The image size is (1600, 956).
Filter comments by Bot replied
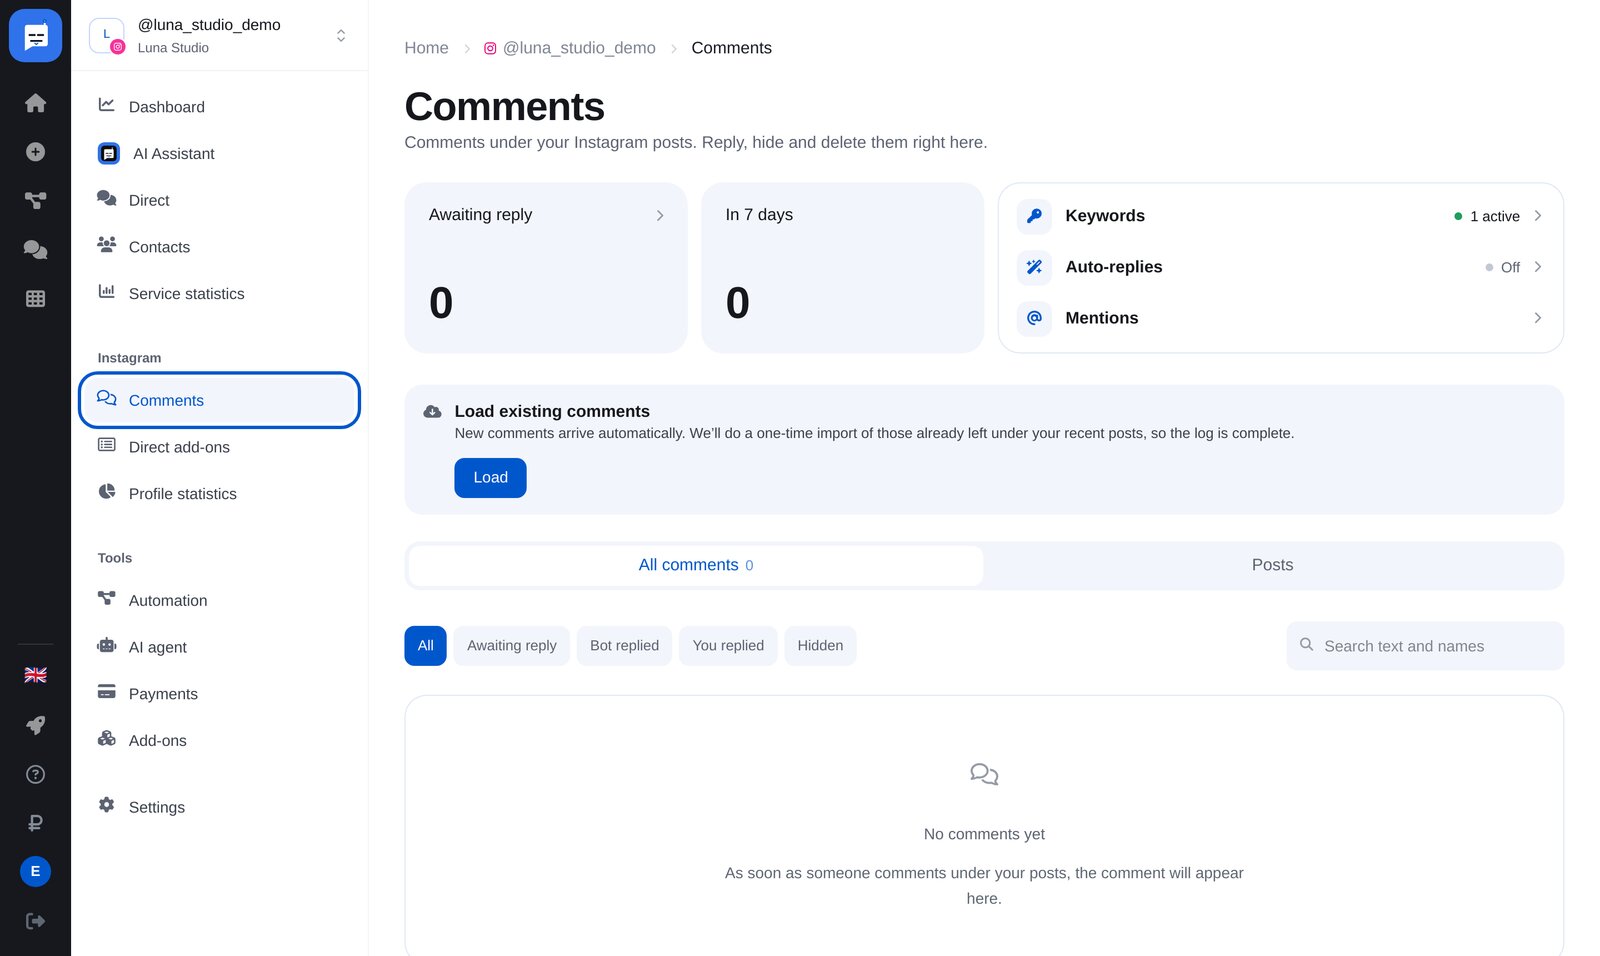[x=624, y=646]
